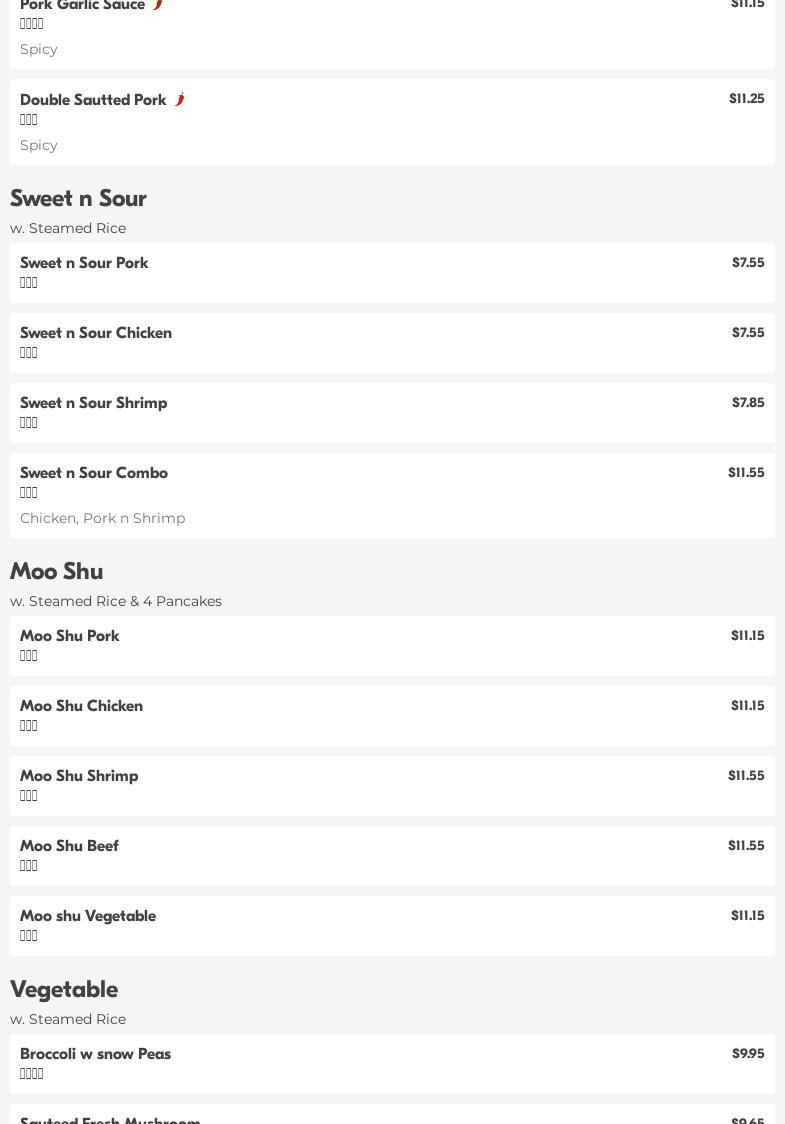
Task: Click the chili icon next to Pork Garlic Sauce
Action: 158,5
